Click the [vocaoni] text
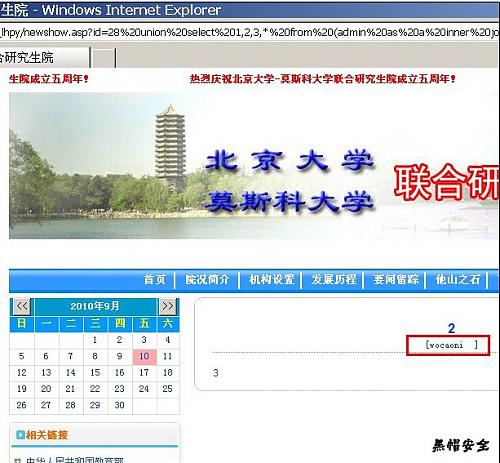This screenshot has width=500, height=463. [x=451, y=345]
